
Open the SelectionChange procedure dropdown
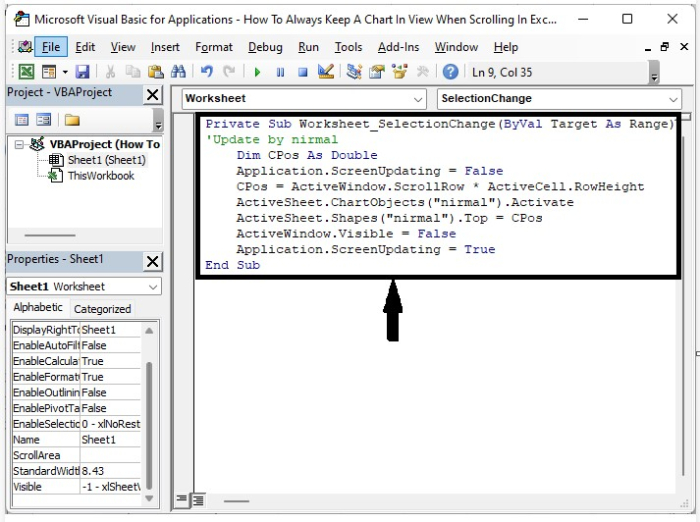point(673,99)
